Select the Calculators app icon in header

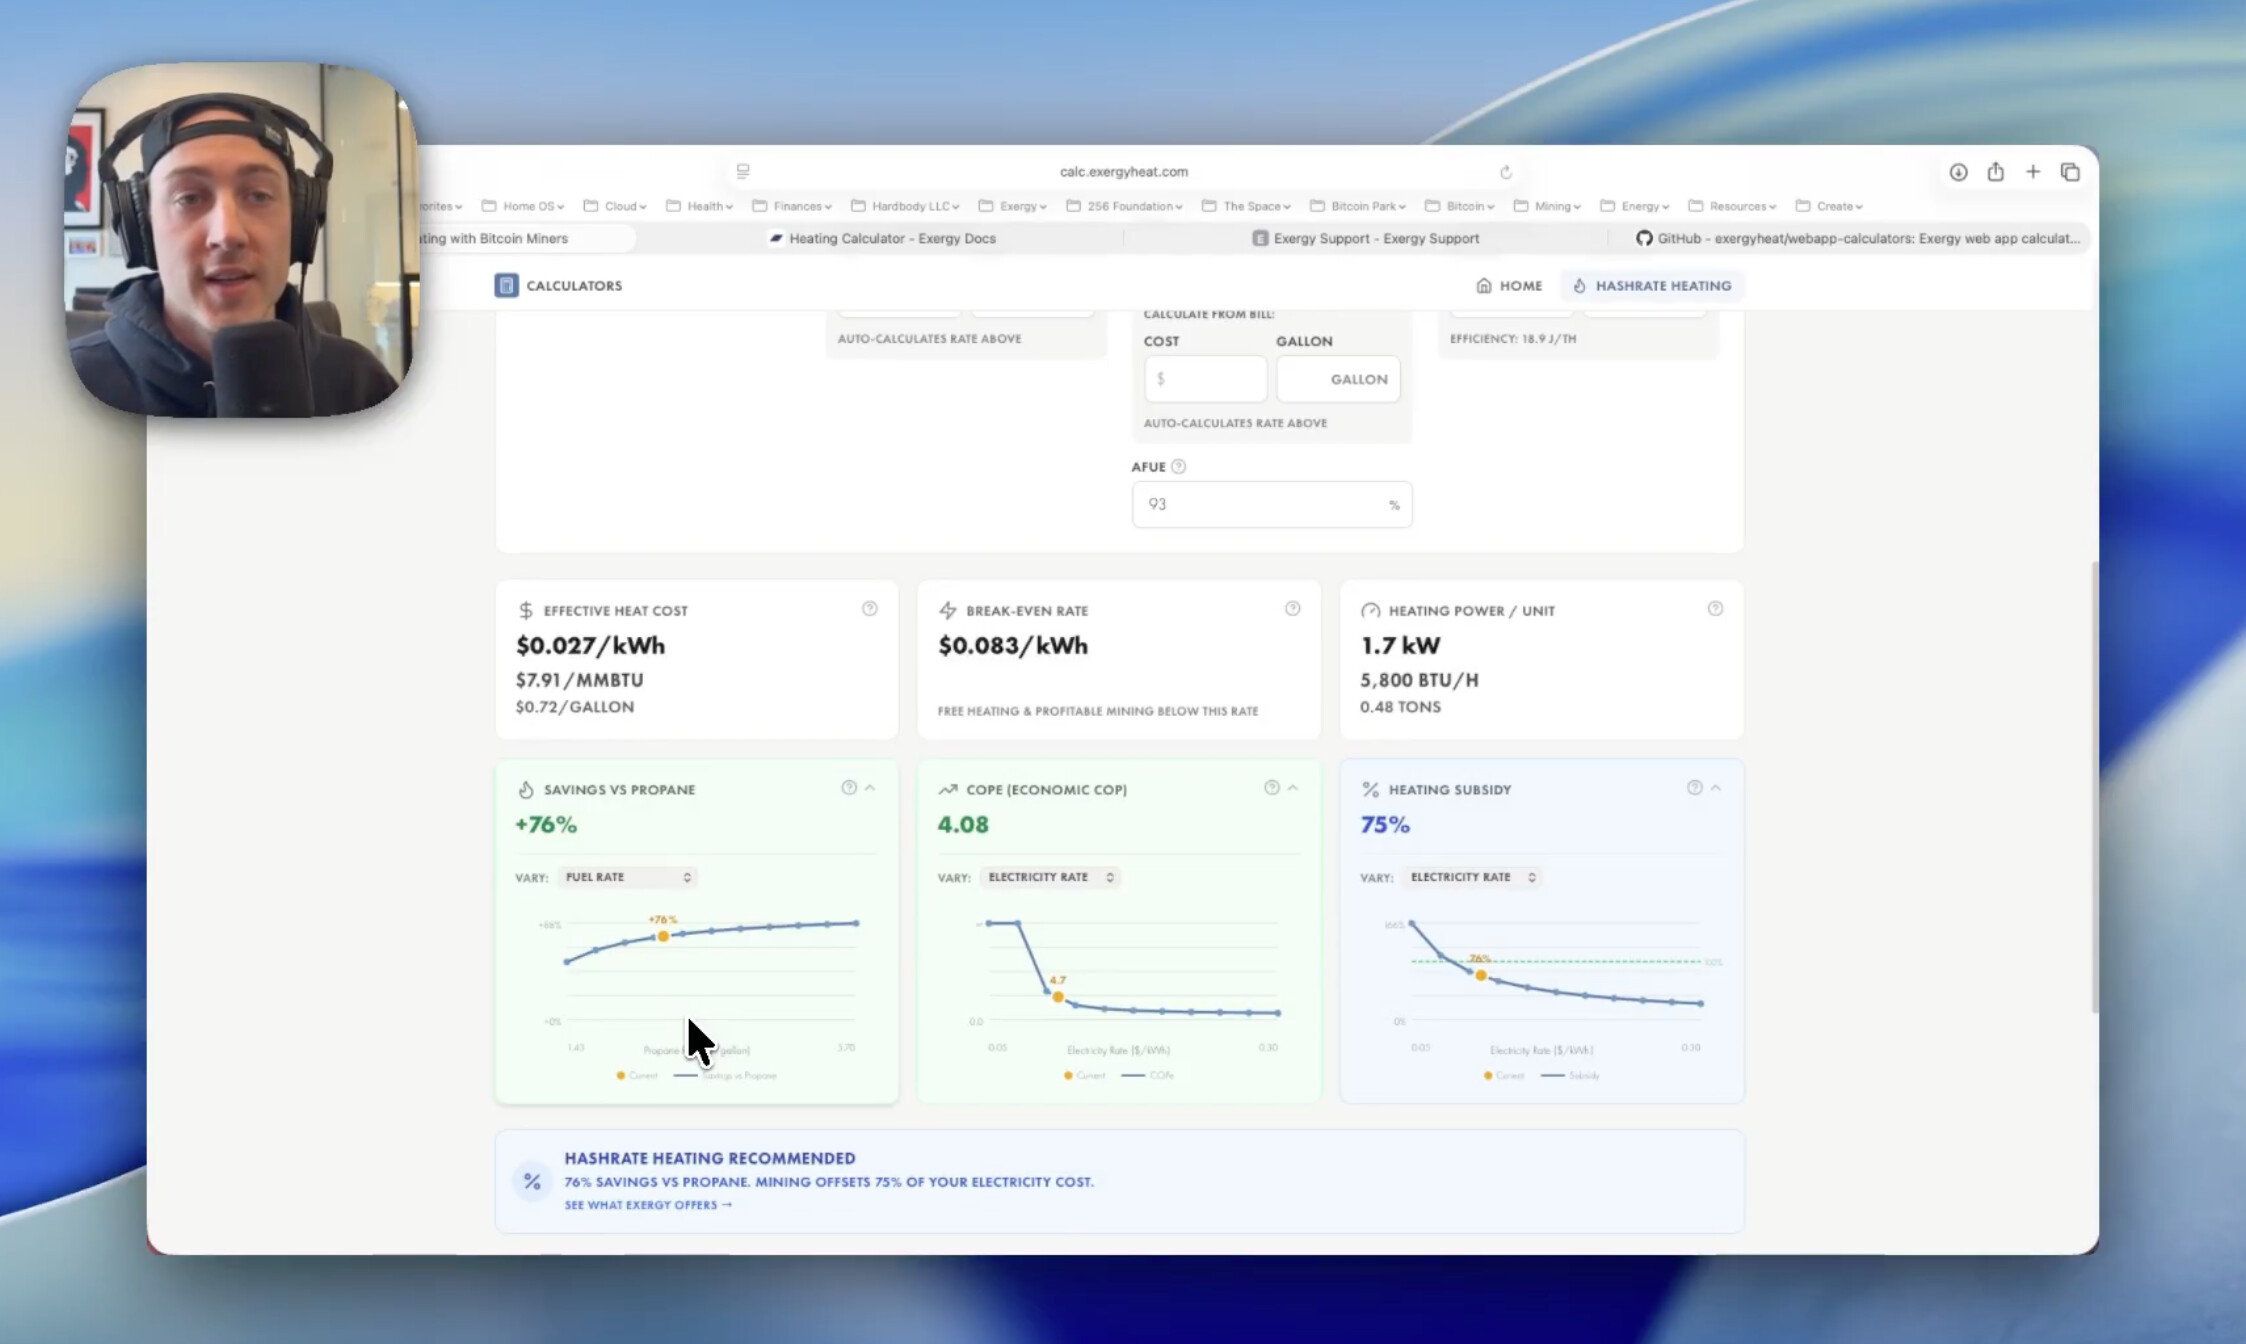[x=506, y=285]
